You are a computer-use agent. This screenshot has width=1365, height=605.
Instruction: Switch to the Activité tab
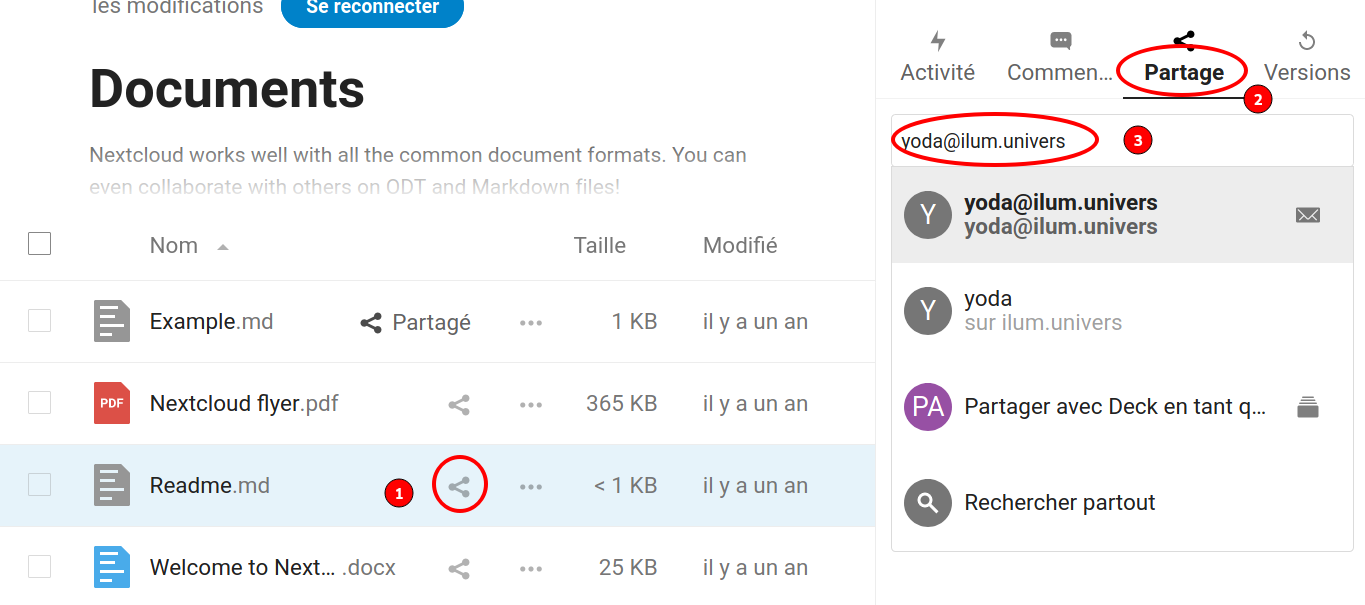pyautogui.click(x=937, y=58)
